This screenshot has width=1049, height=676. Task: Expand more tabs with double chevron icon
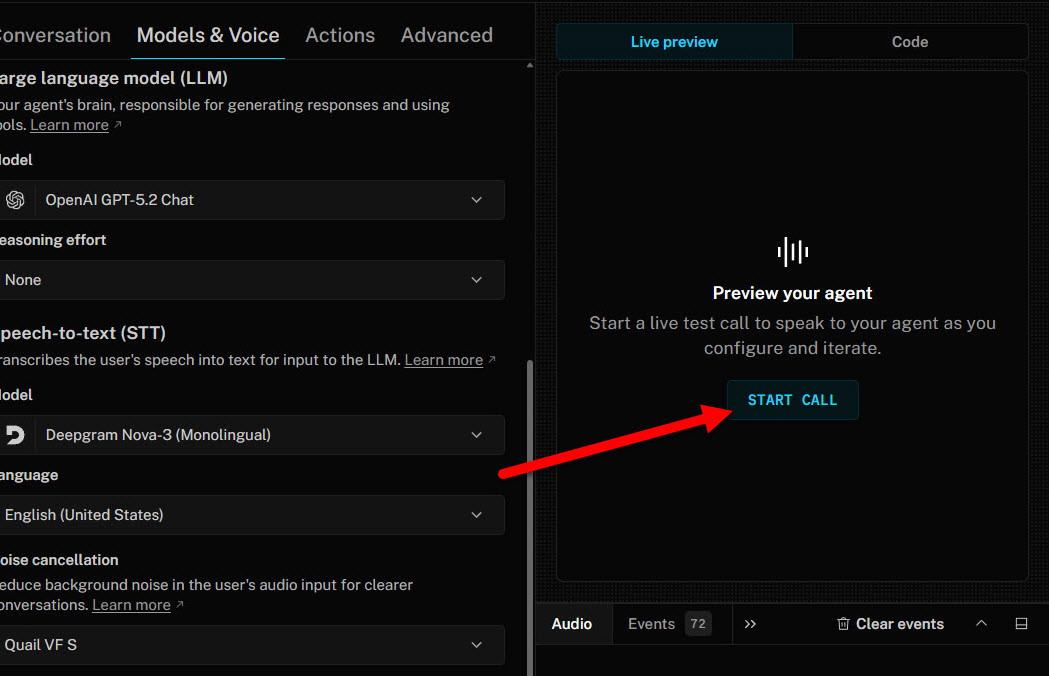(750, 624)
